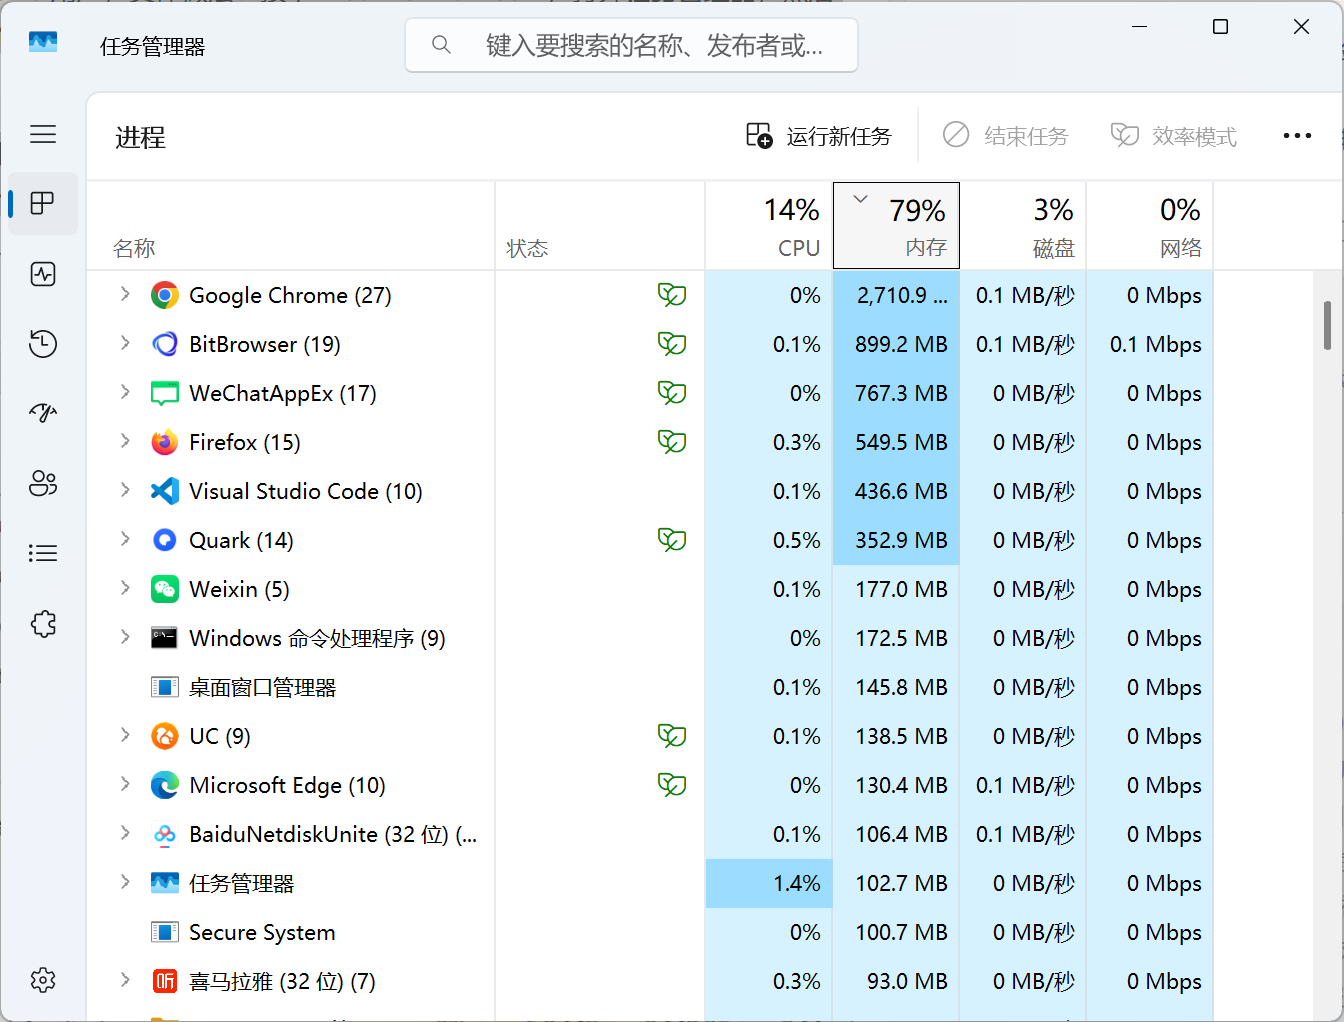The height and width of the screenshot is (1022, 1344).
Task: Sort processes by Memory column header
Action: click(896, 226)
